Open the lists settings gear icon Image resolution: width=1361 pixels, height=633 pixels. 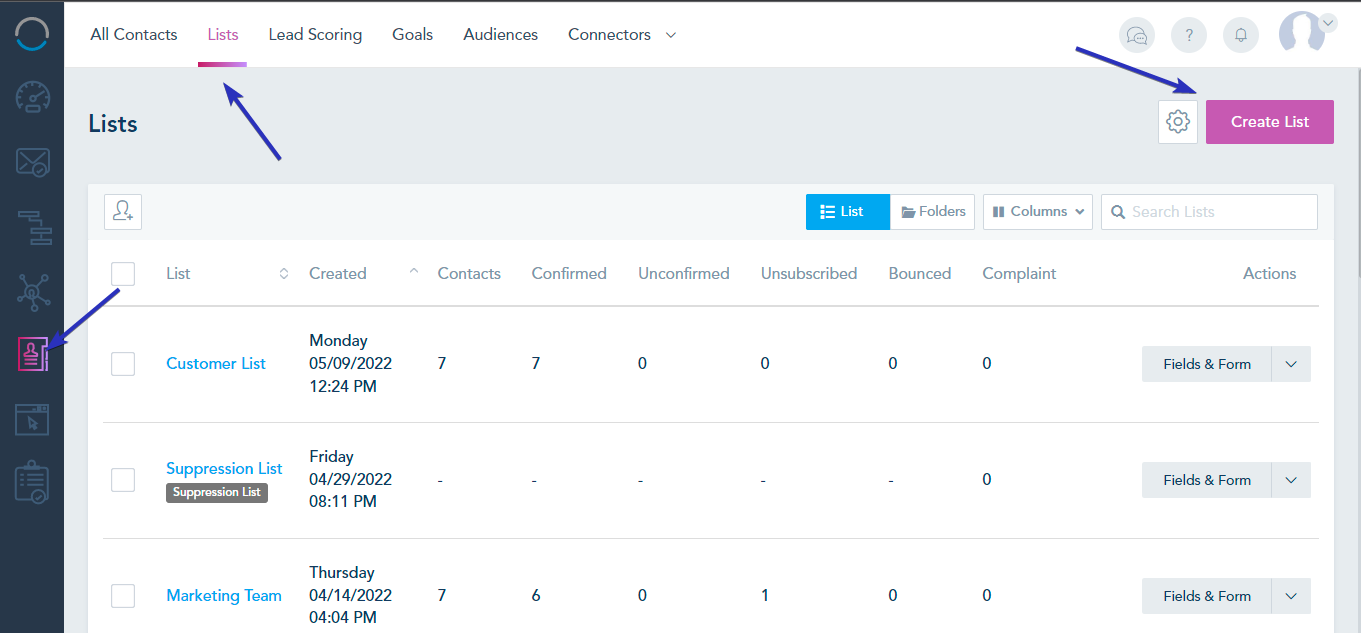(1177, 121)
